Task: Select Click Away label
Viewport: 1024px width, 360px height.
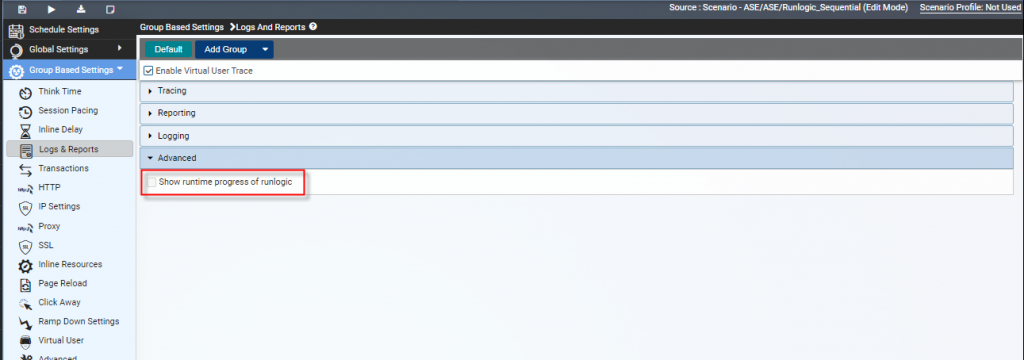Action: coord(59,303)
